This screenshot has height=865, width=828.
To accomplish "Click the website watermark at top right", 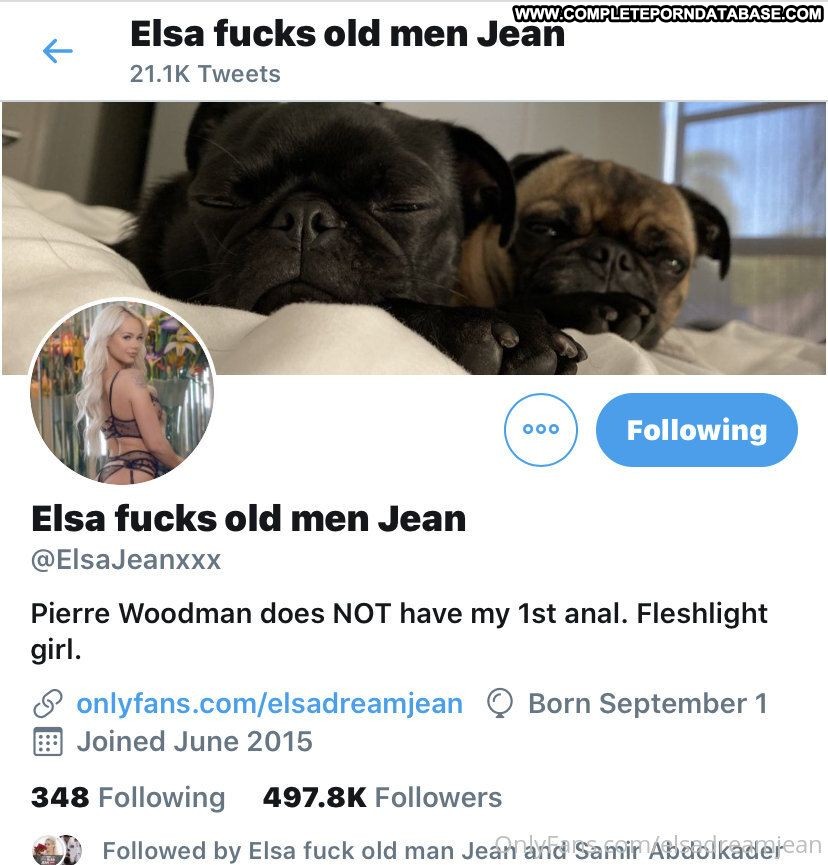I will pos(667,14).
